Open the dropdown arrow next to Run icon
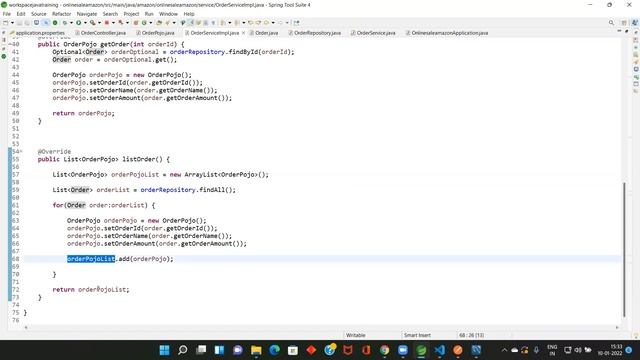Screen dimensions: 640x360 click(x=85, y=23)
